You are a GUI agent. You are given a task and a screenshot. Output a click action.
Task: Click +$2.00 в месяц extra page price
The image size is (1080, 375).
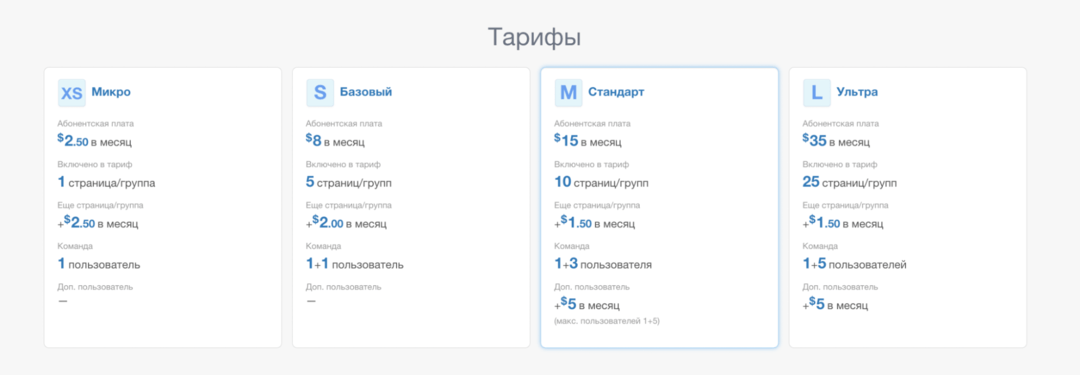[346, 223]
